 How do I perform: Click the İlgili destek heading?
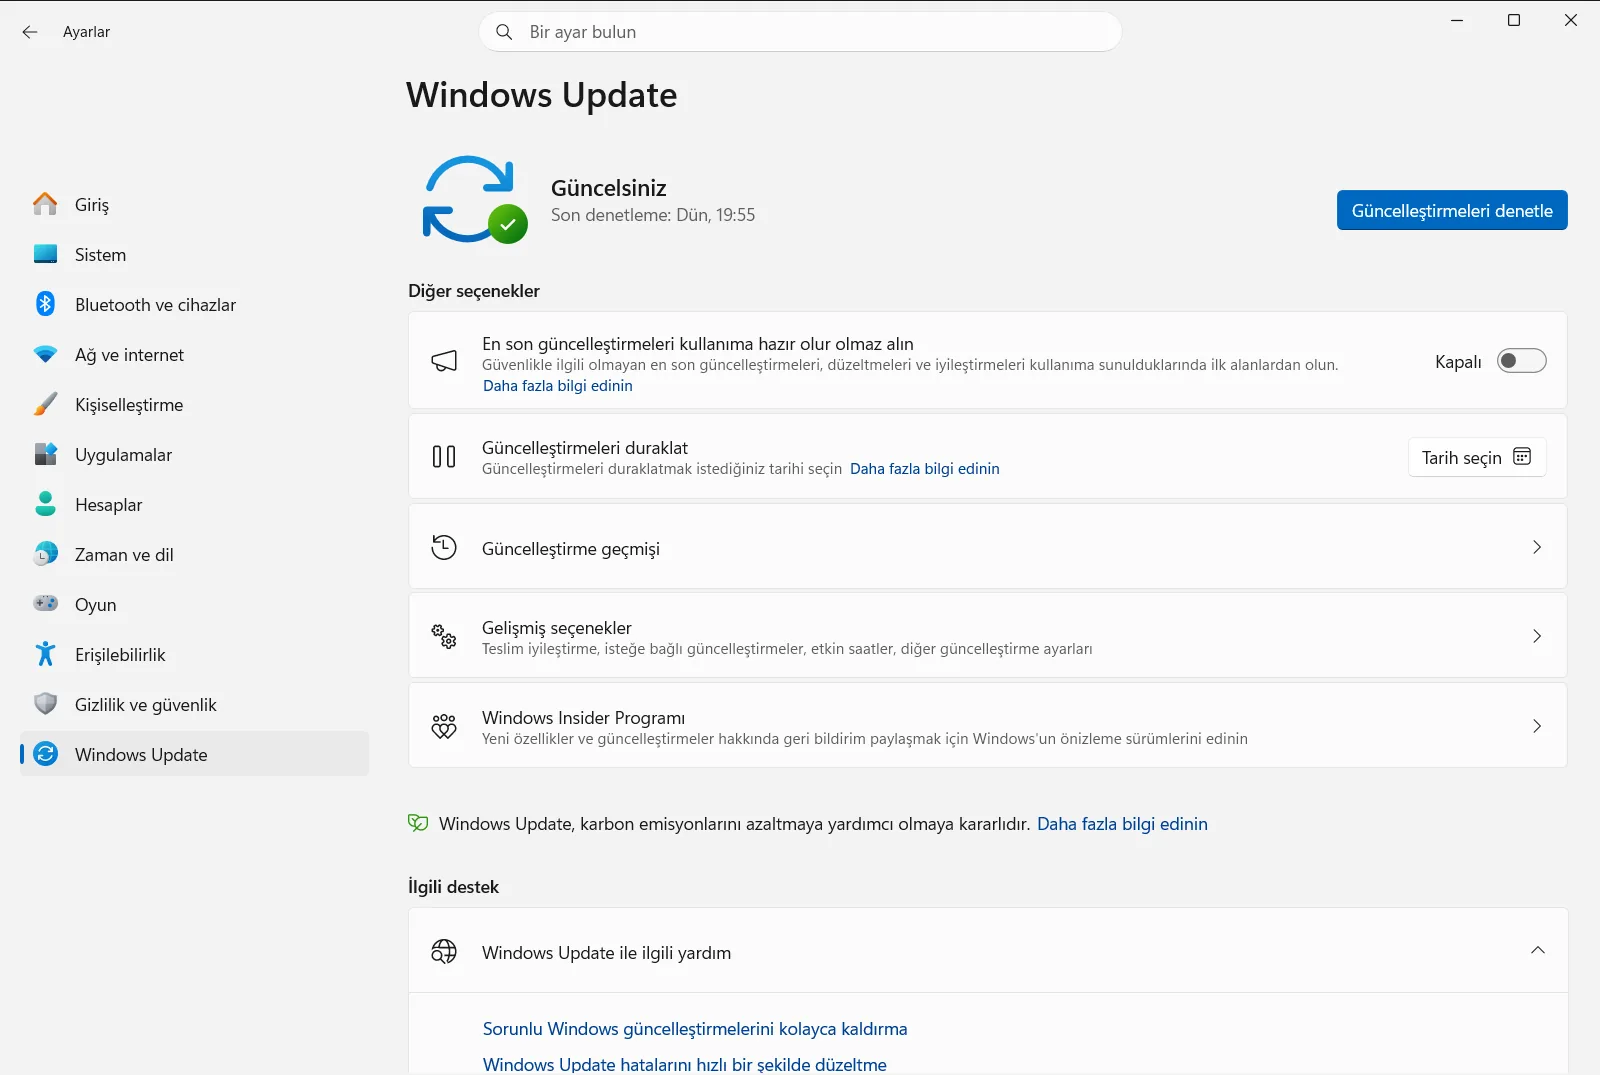coord(453,887)
